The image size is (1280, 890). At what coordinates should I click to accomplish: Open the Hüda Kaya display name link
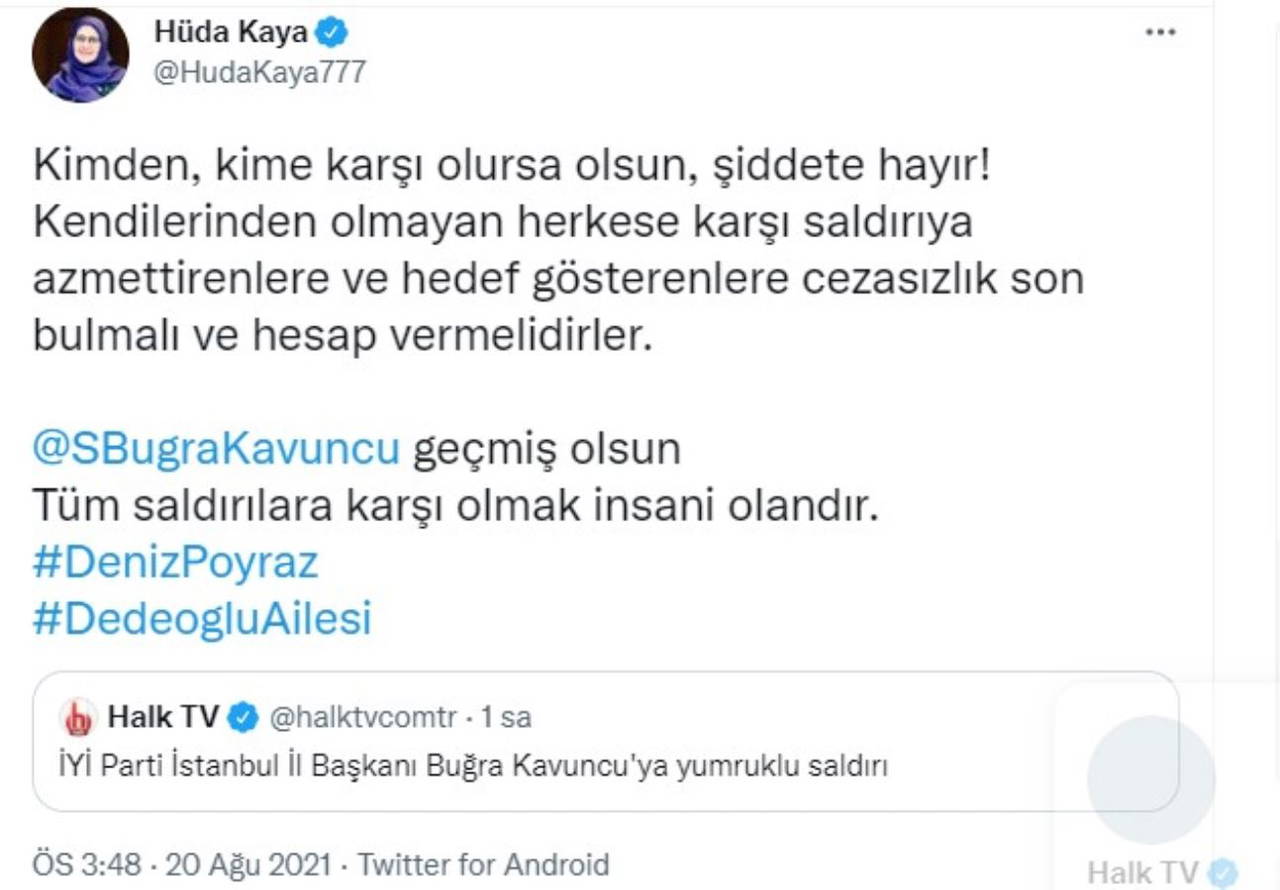coord(229,33)
